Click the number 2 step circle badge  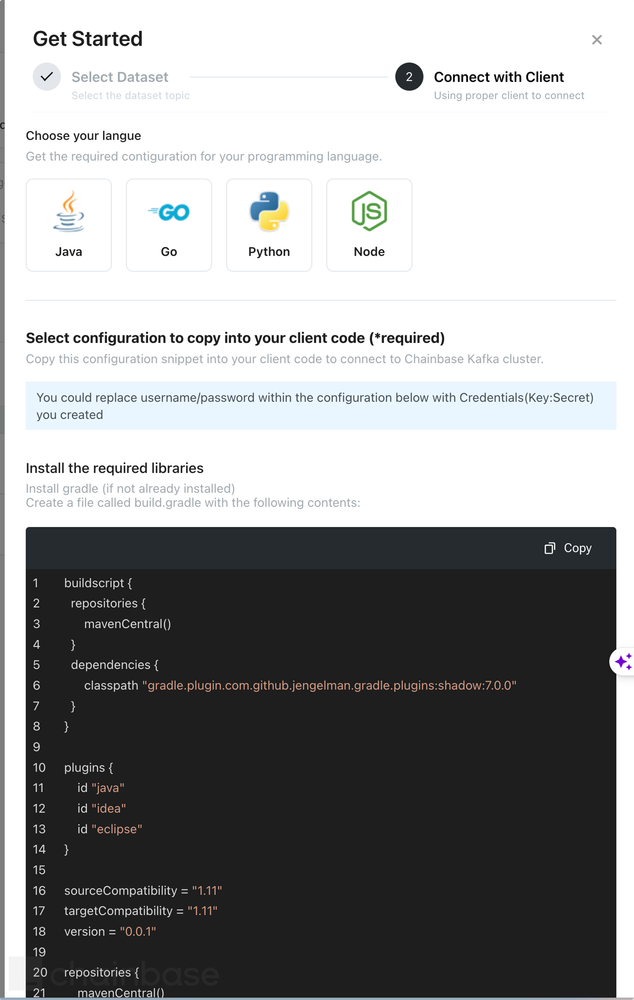click(409, 76)
